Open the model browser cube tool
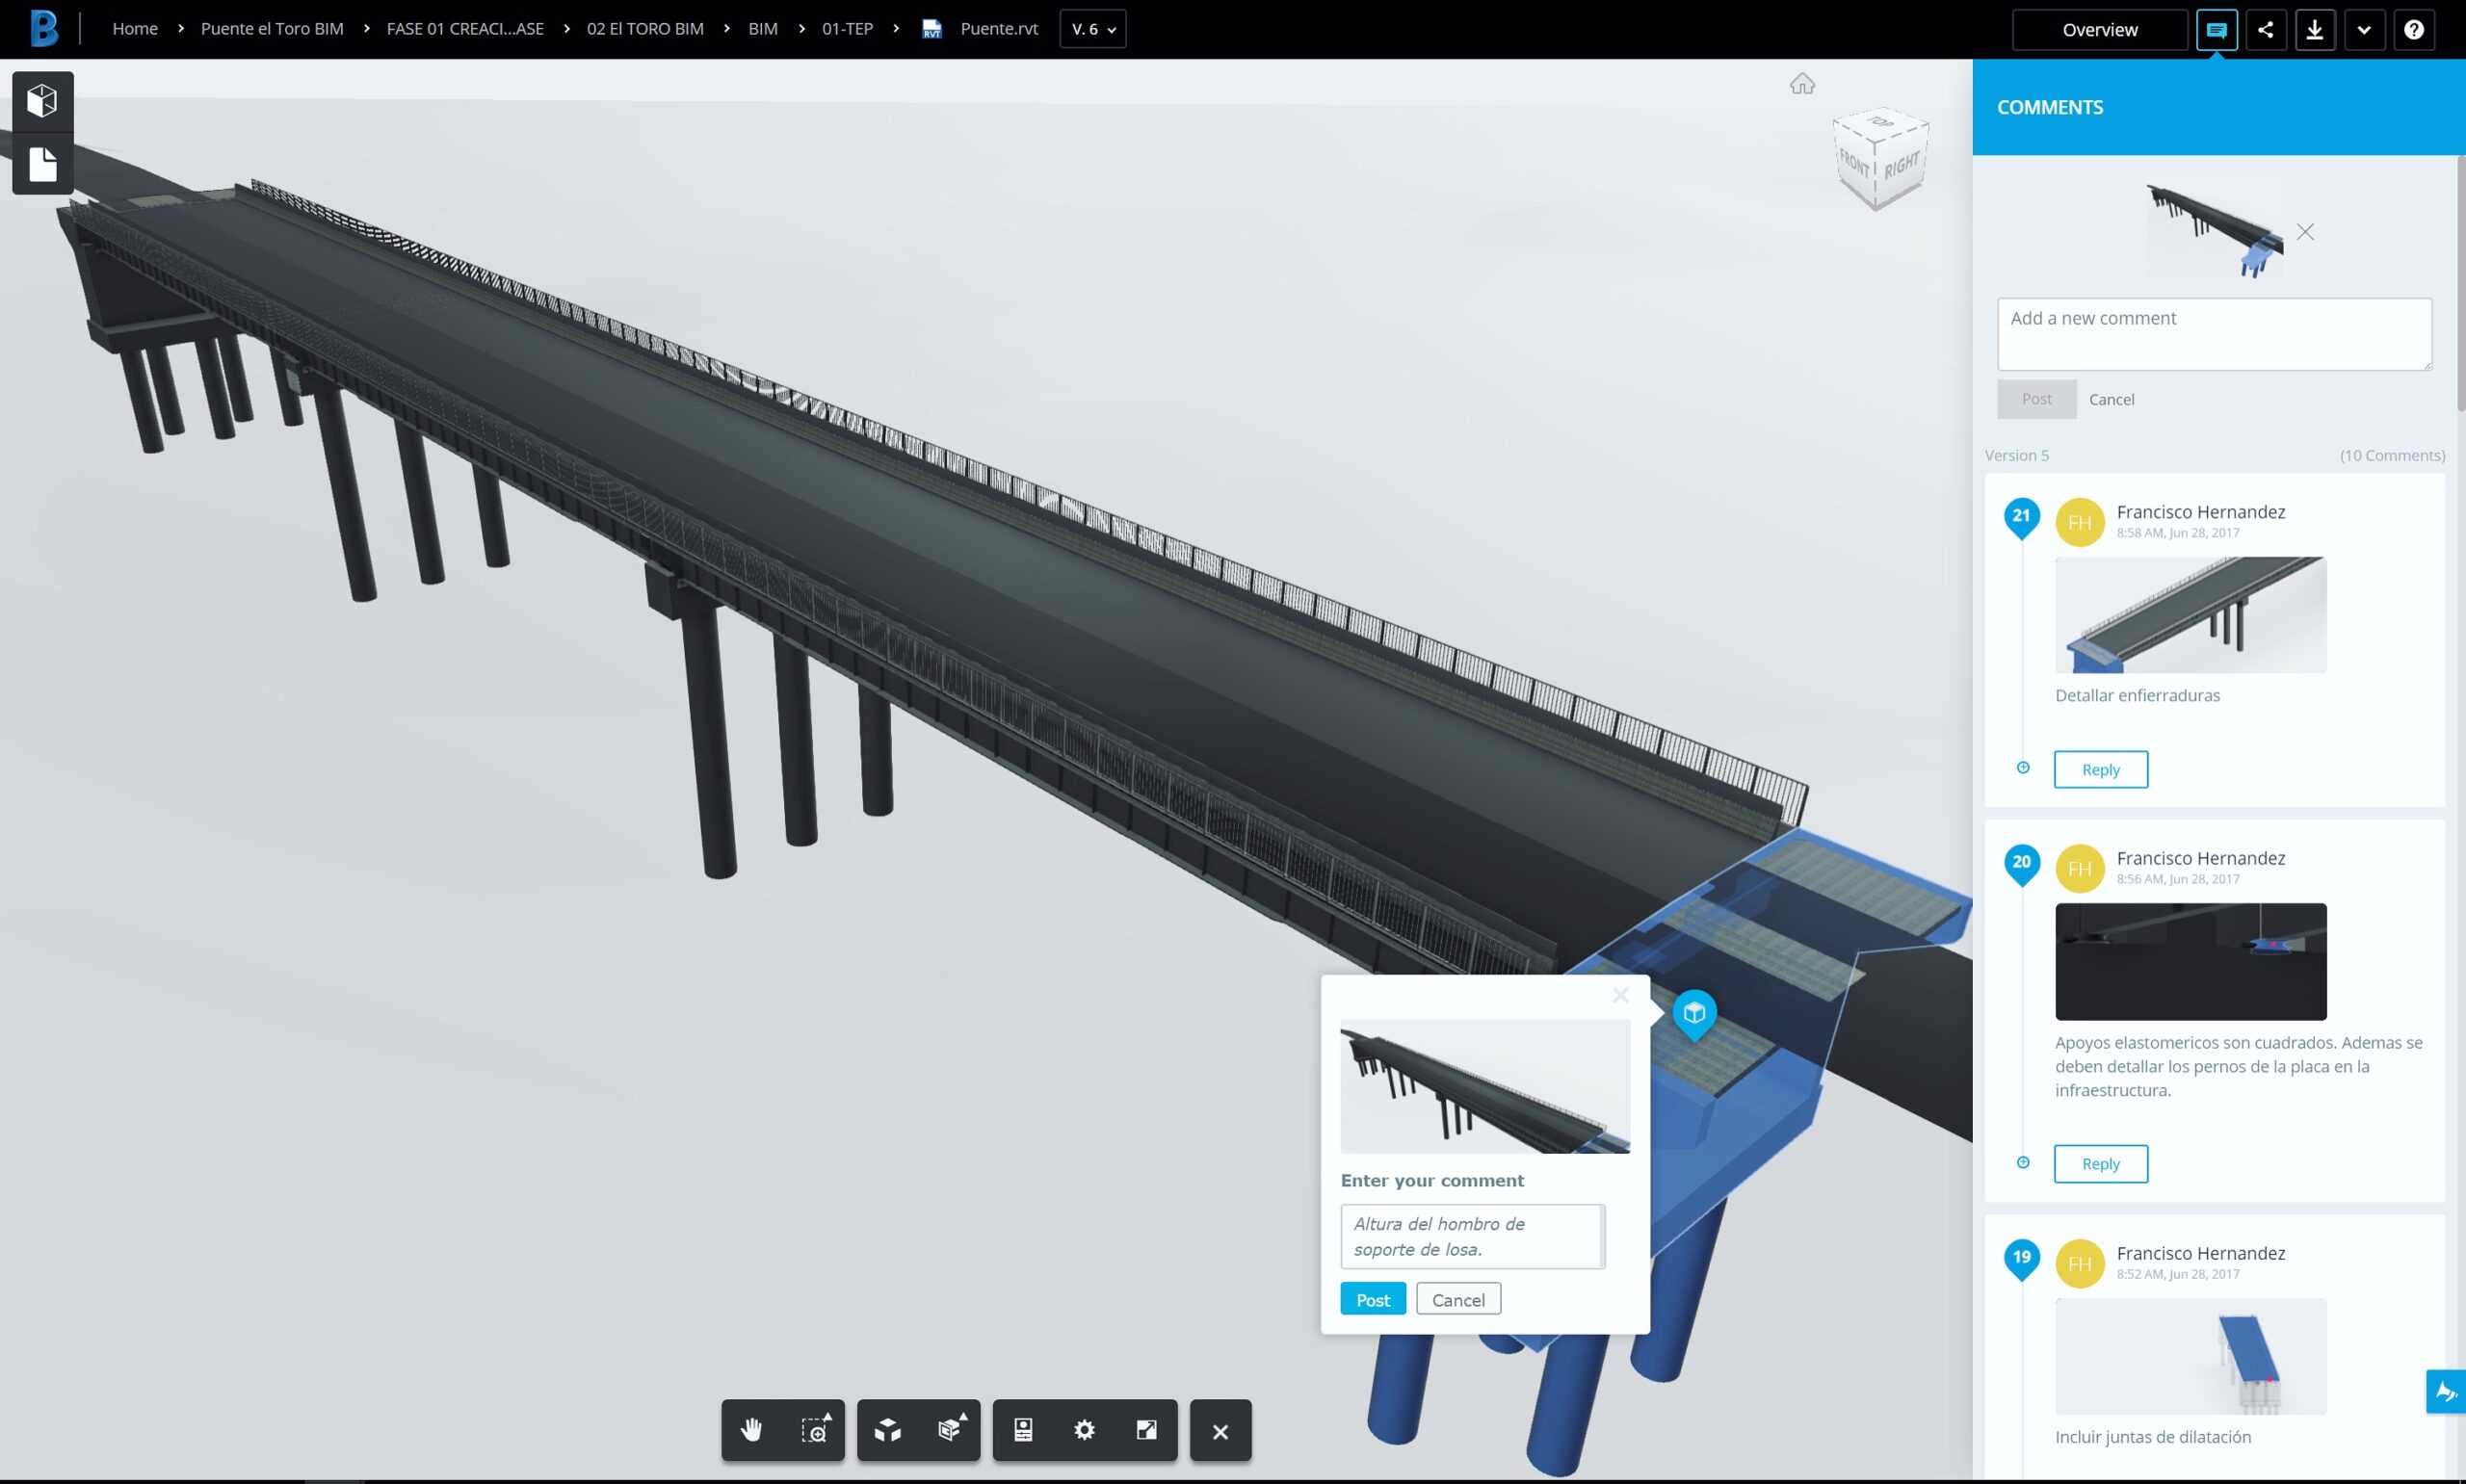Image resolution: width=2466 pixels, height=1484 pixels. coord(887,1430)
